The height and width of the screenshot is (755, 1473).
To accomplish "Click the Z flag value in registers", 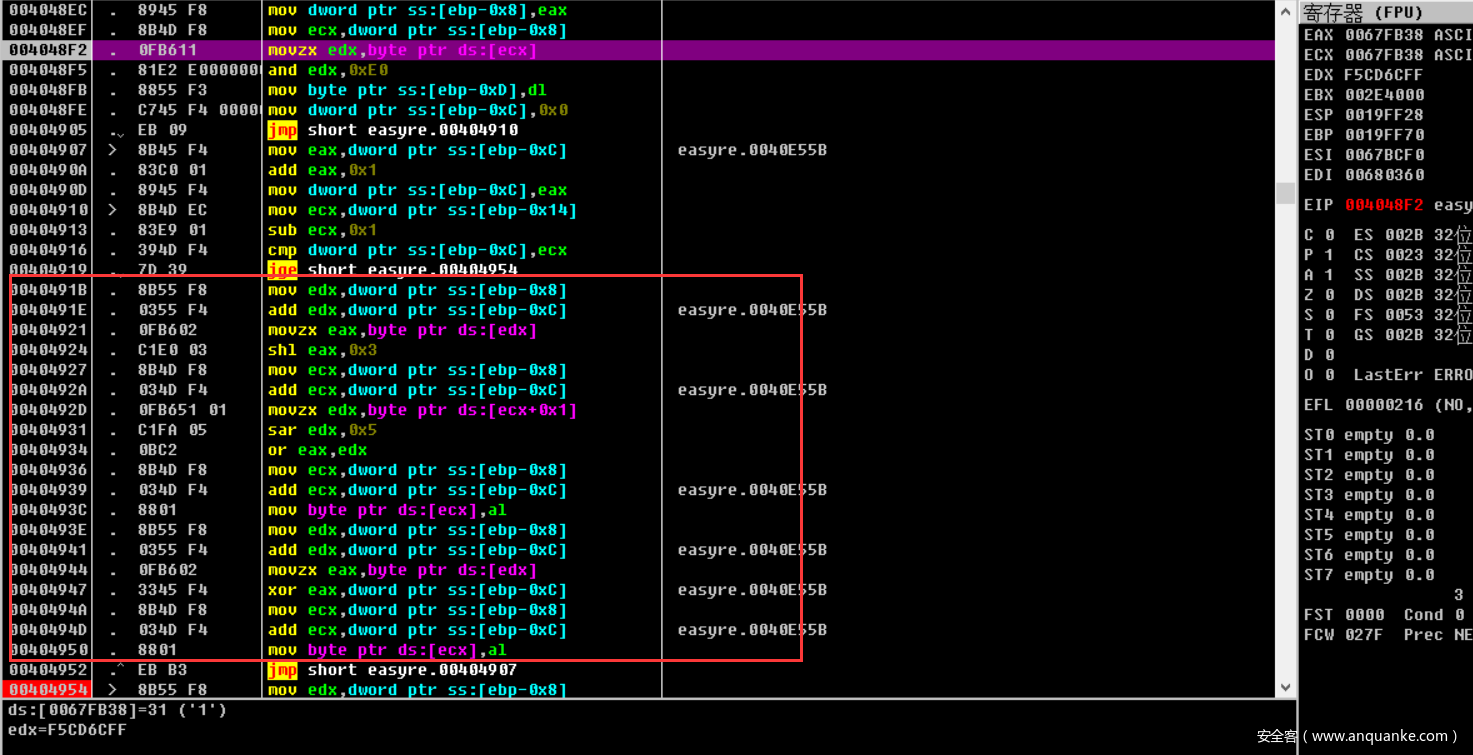I will [x=1330, y=295].
